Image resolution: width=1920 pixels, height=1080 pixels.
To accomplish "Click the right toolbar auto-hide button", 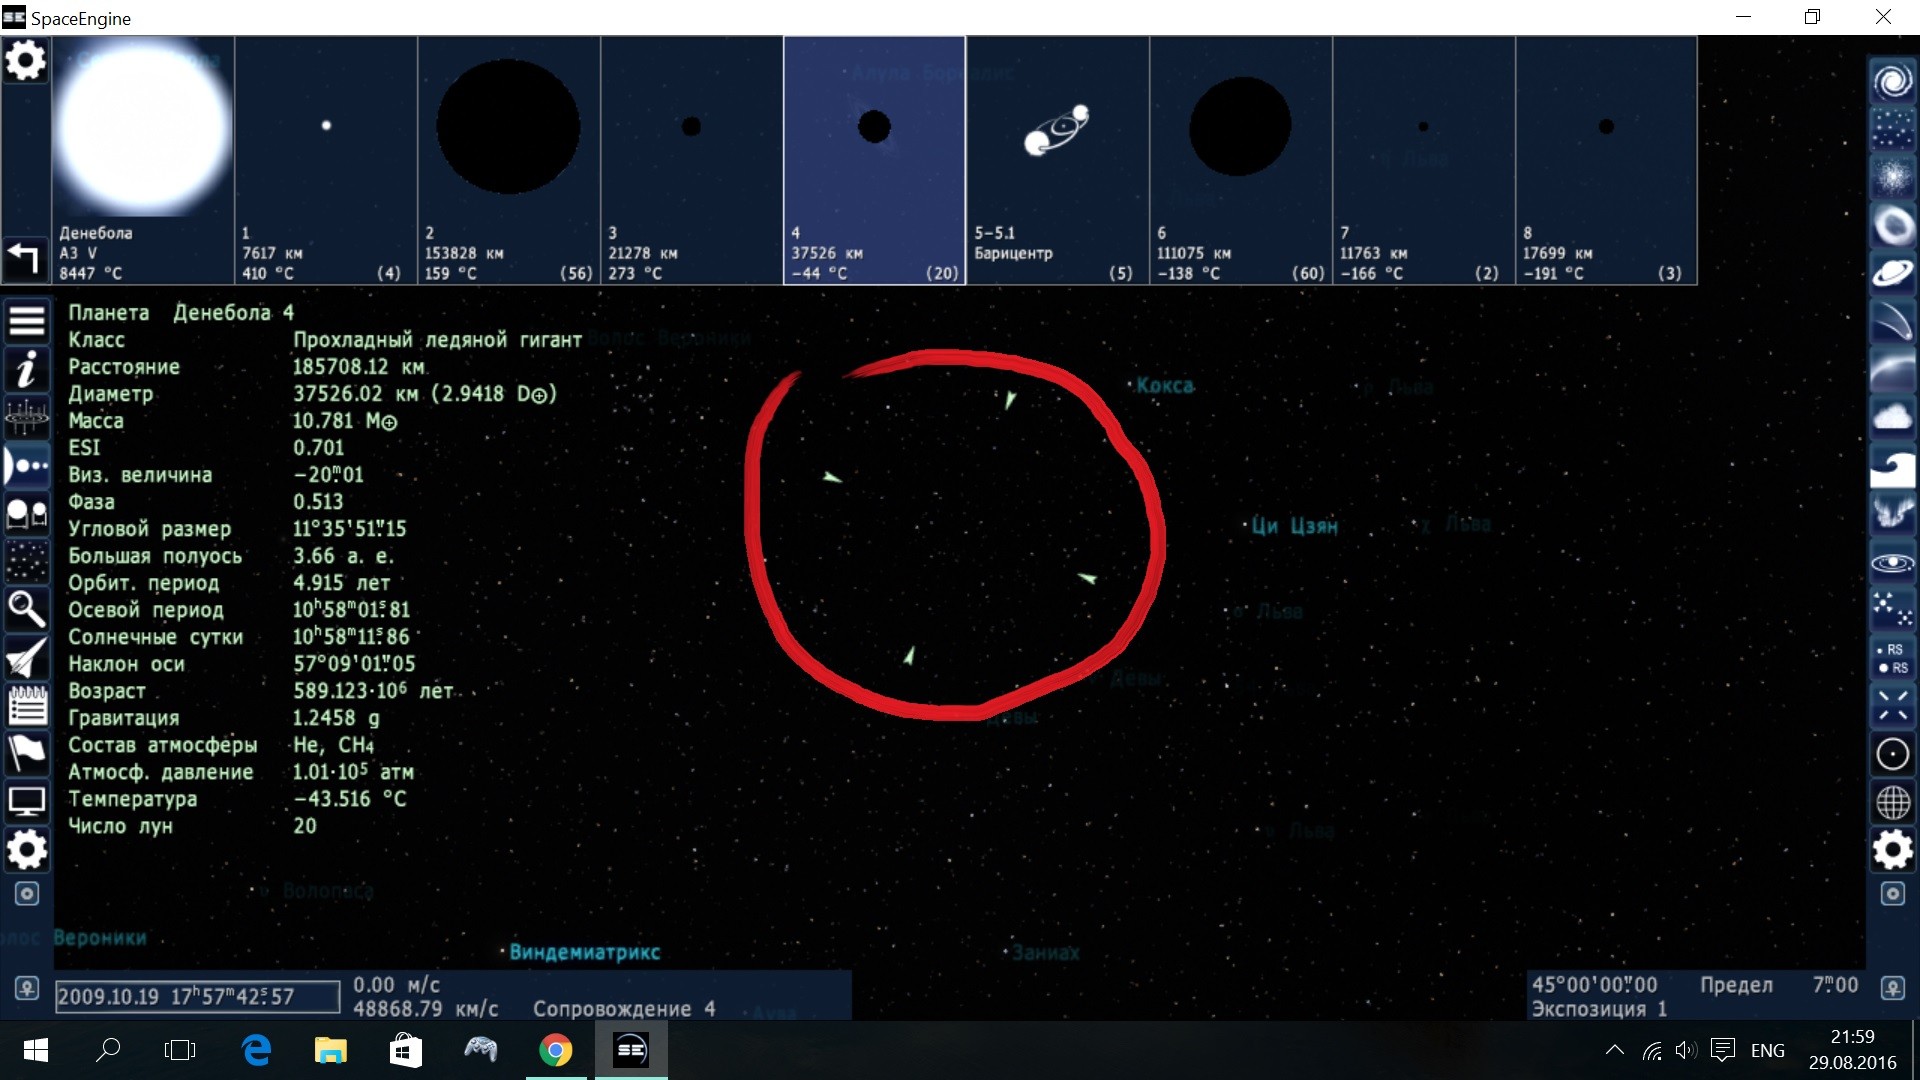I will click(x=1892, y=894).
